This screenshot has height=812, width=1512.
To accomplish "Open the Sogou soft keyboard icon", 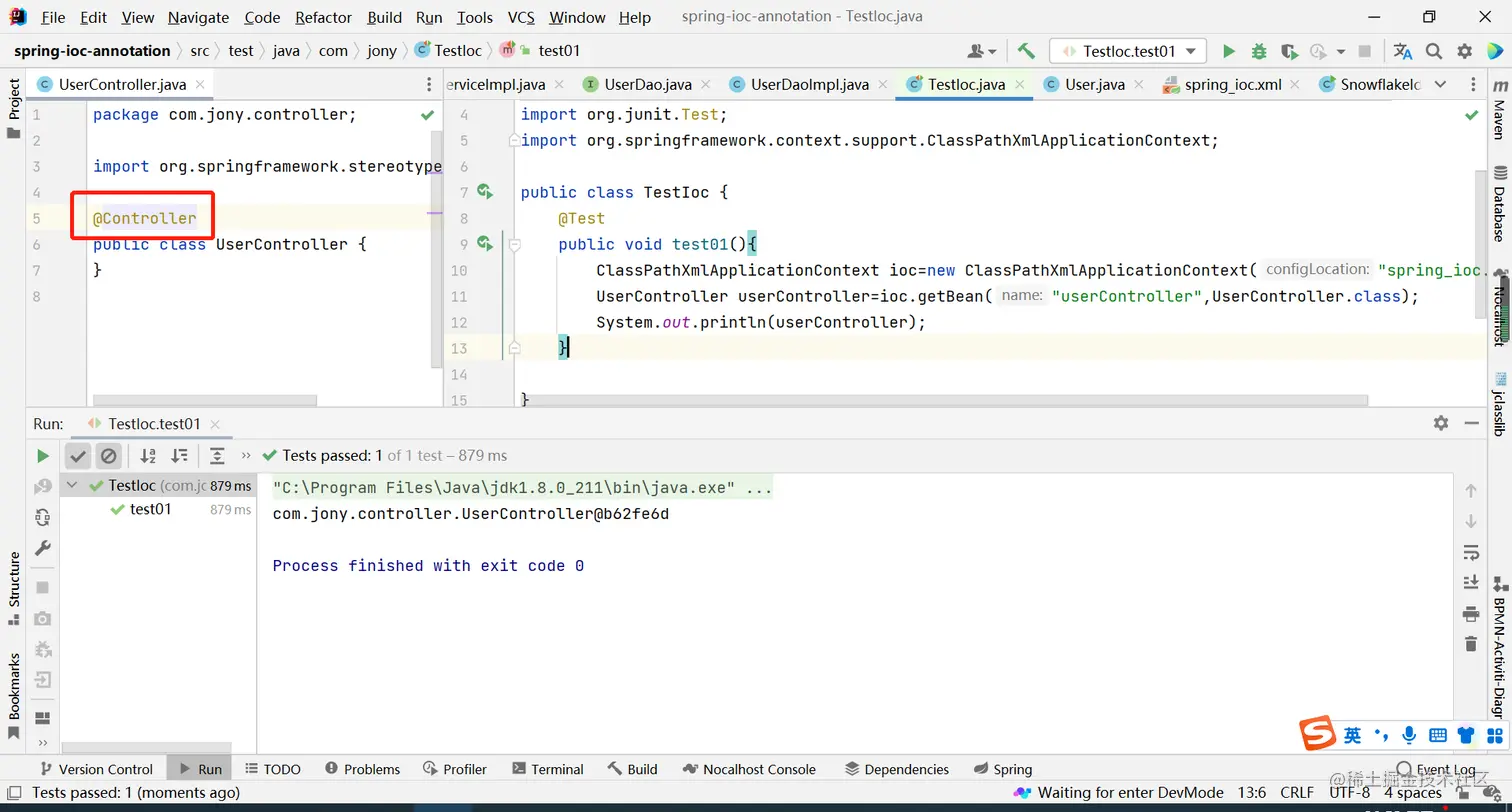I will click(1438, 735).
